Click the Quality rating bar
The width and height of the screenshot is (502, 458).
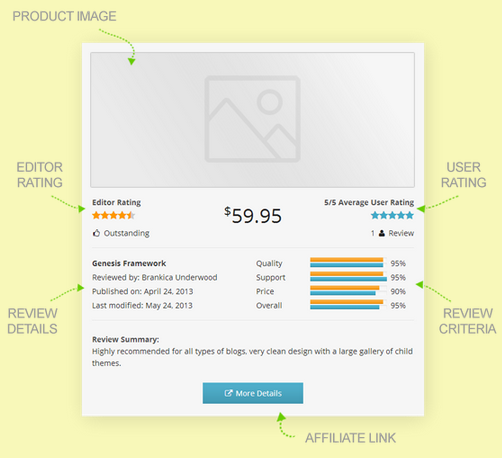pyautogui.click(x=348, y=263)
